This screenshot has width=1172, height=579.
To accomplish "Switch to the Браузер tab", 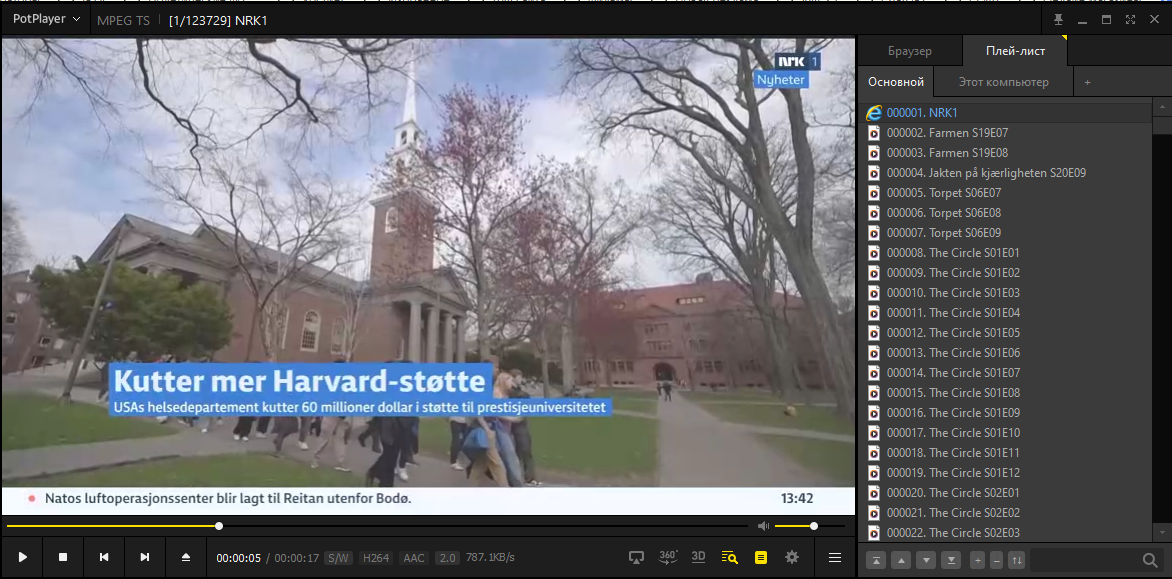I will (x=910, y=51).
